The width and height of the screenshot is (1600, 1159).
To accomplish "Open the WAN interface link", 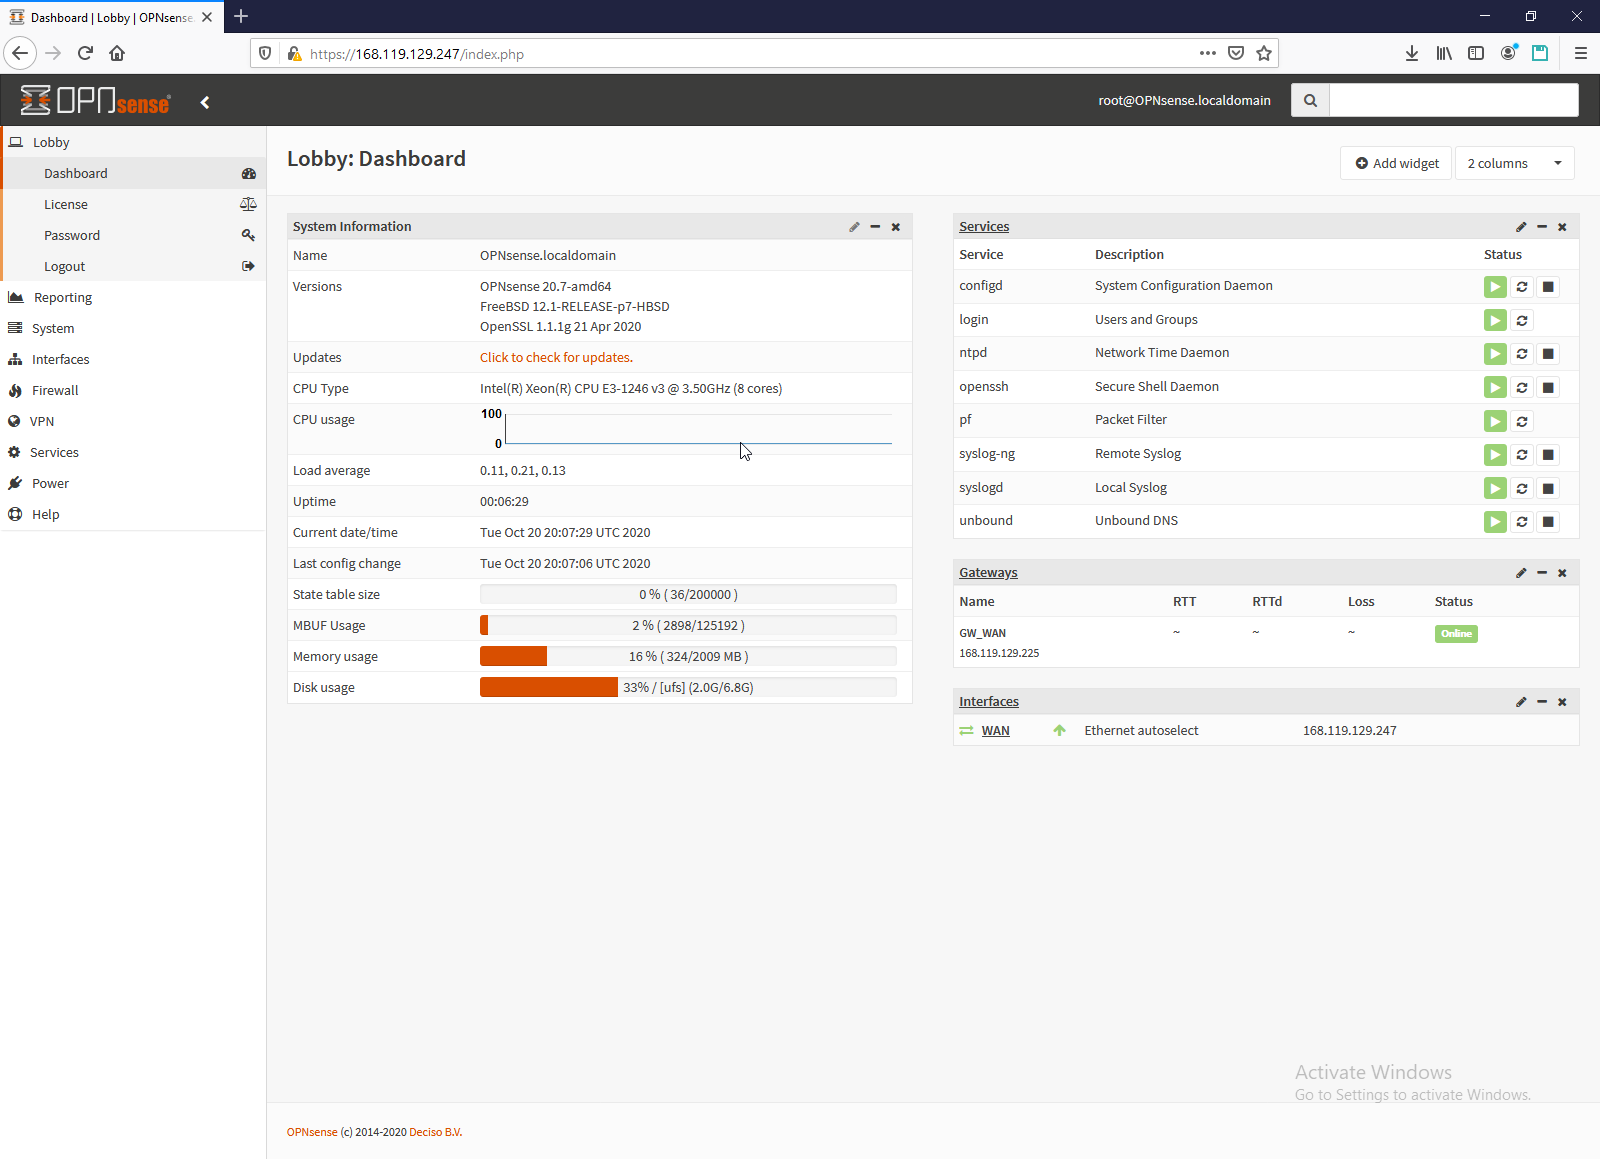I will point(995,731).
